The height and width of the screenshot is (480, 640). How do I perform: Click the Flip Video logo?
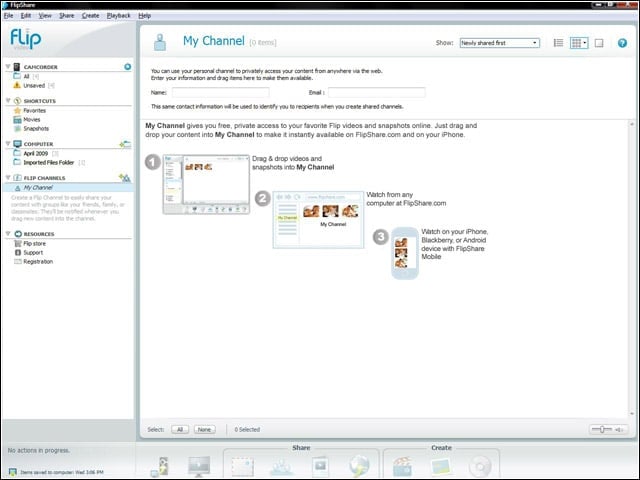click(25, 39)
